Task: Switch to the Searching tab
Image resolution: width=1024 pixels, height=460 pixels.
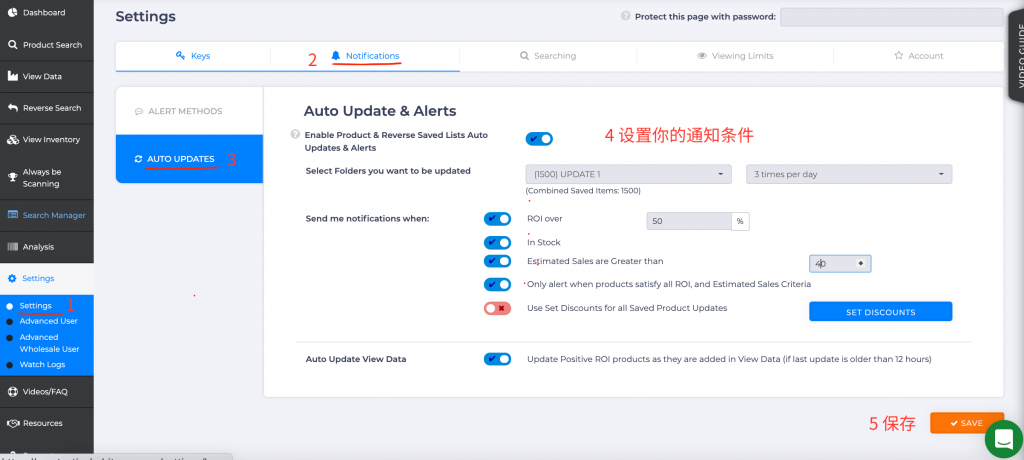Action: [x=548, y=56]
